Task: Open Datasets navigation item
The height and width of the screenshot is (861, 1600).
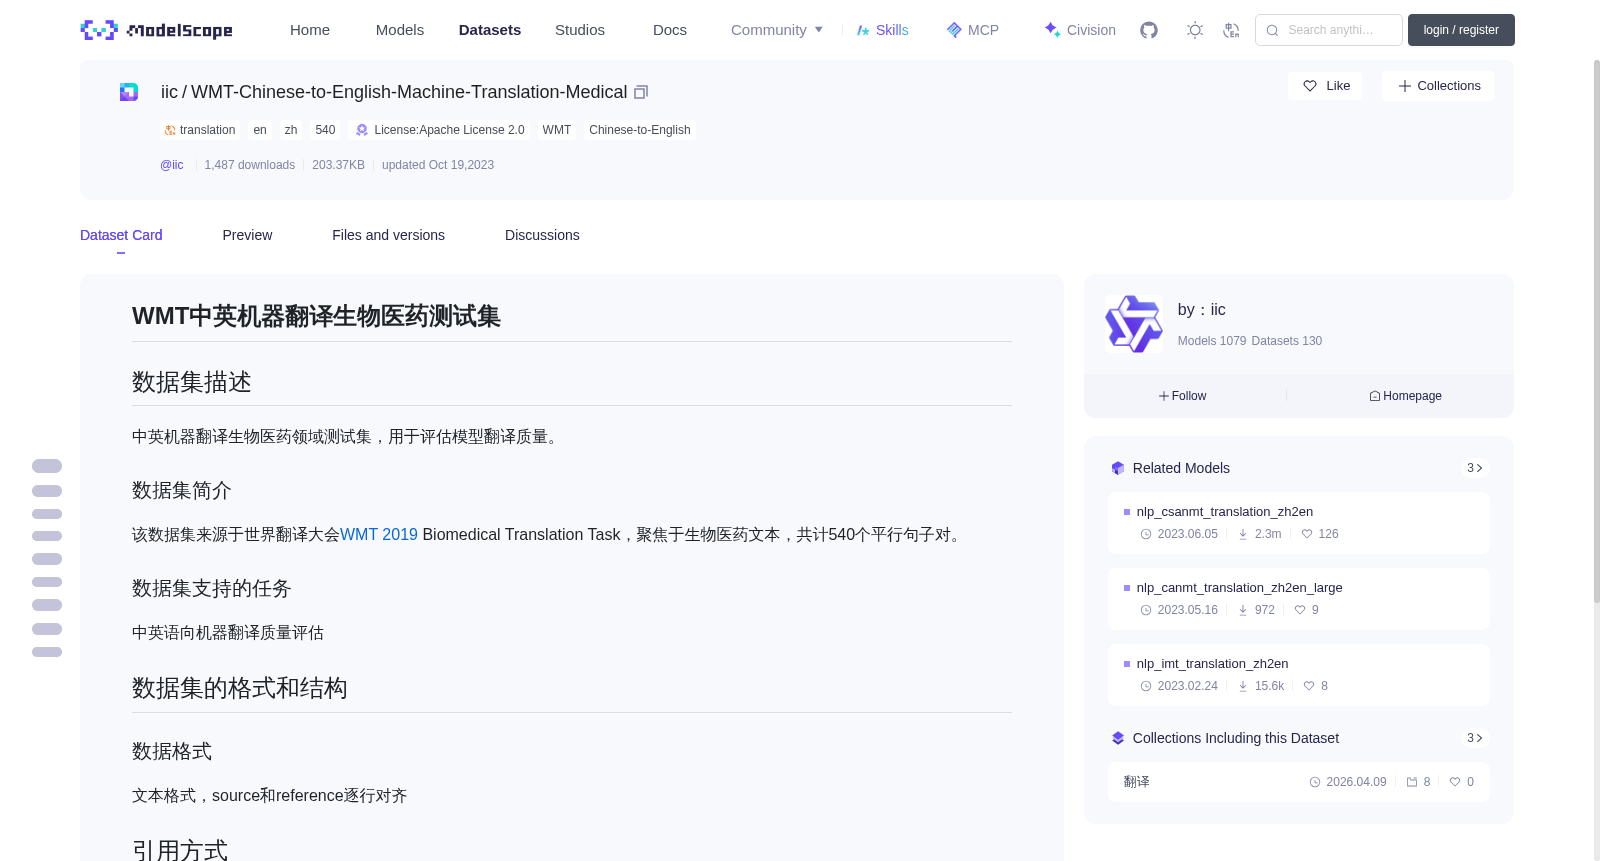Action: coord(490,30)
